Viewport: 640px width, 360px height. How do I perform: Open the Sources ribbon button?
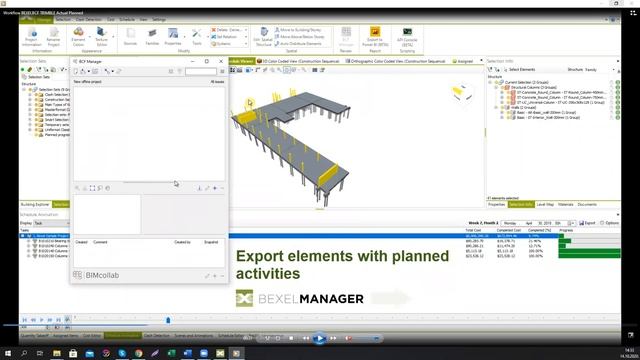130,37
